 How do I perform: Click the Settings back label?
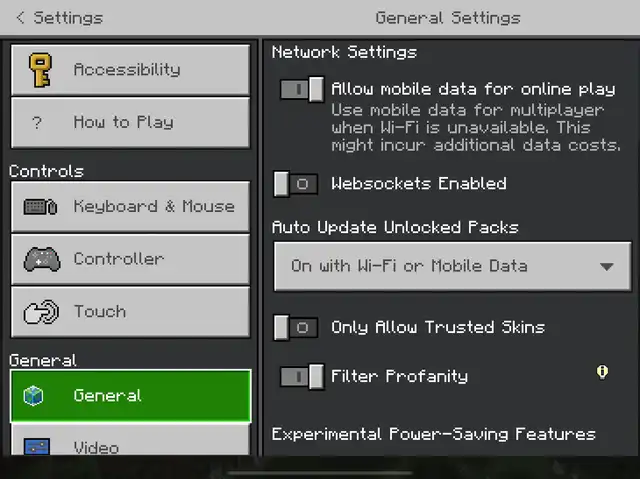68,18
